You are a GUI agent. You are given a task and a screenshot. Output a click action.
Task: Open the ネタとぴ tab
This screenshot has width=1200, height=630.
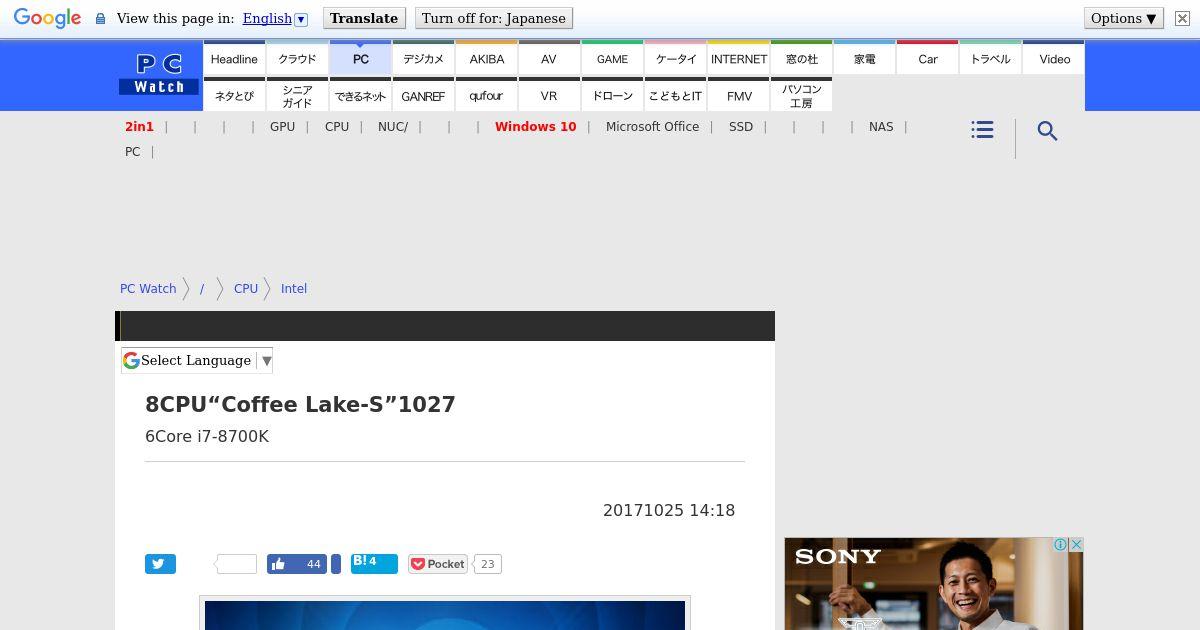click(x=234, y=95)
